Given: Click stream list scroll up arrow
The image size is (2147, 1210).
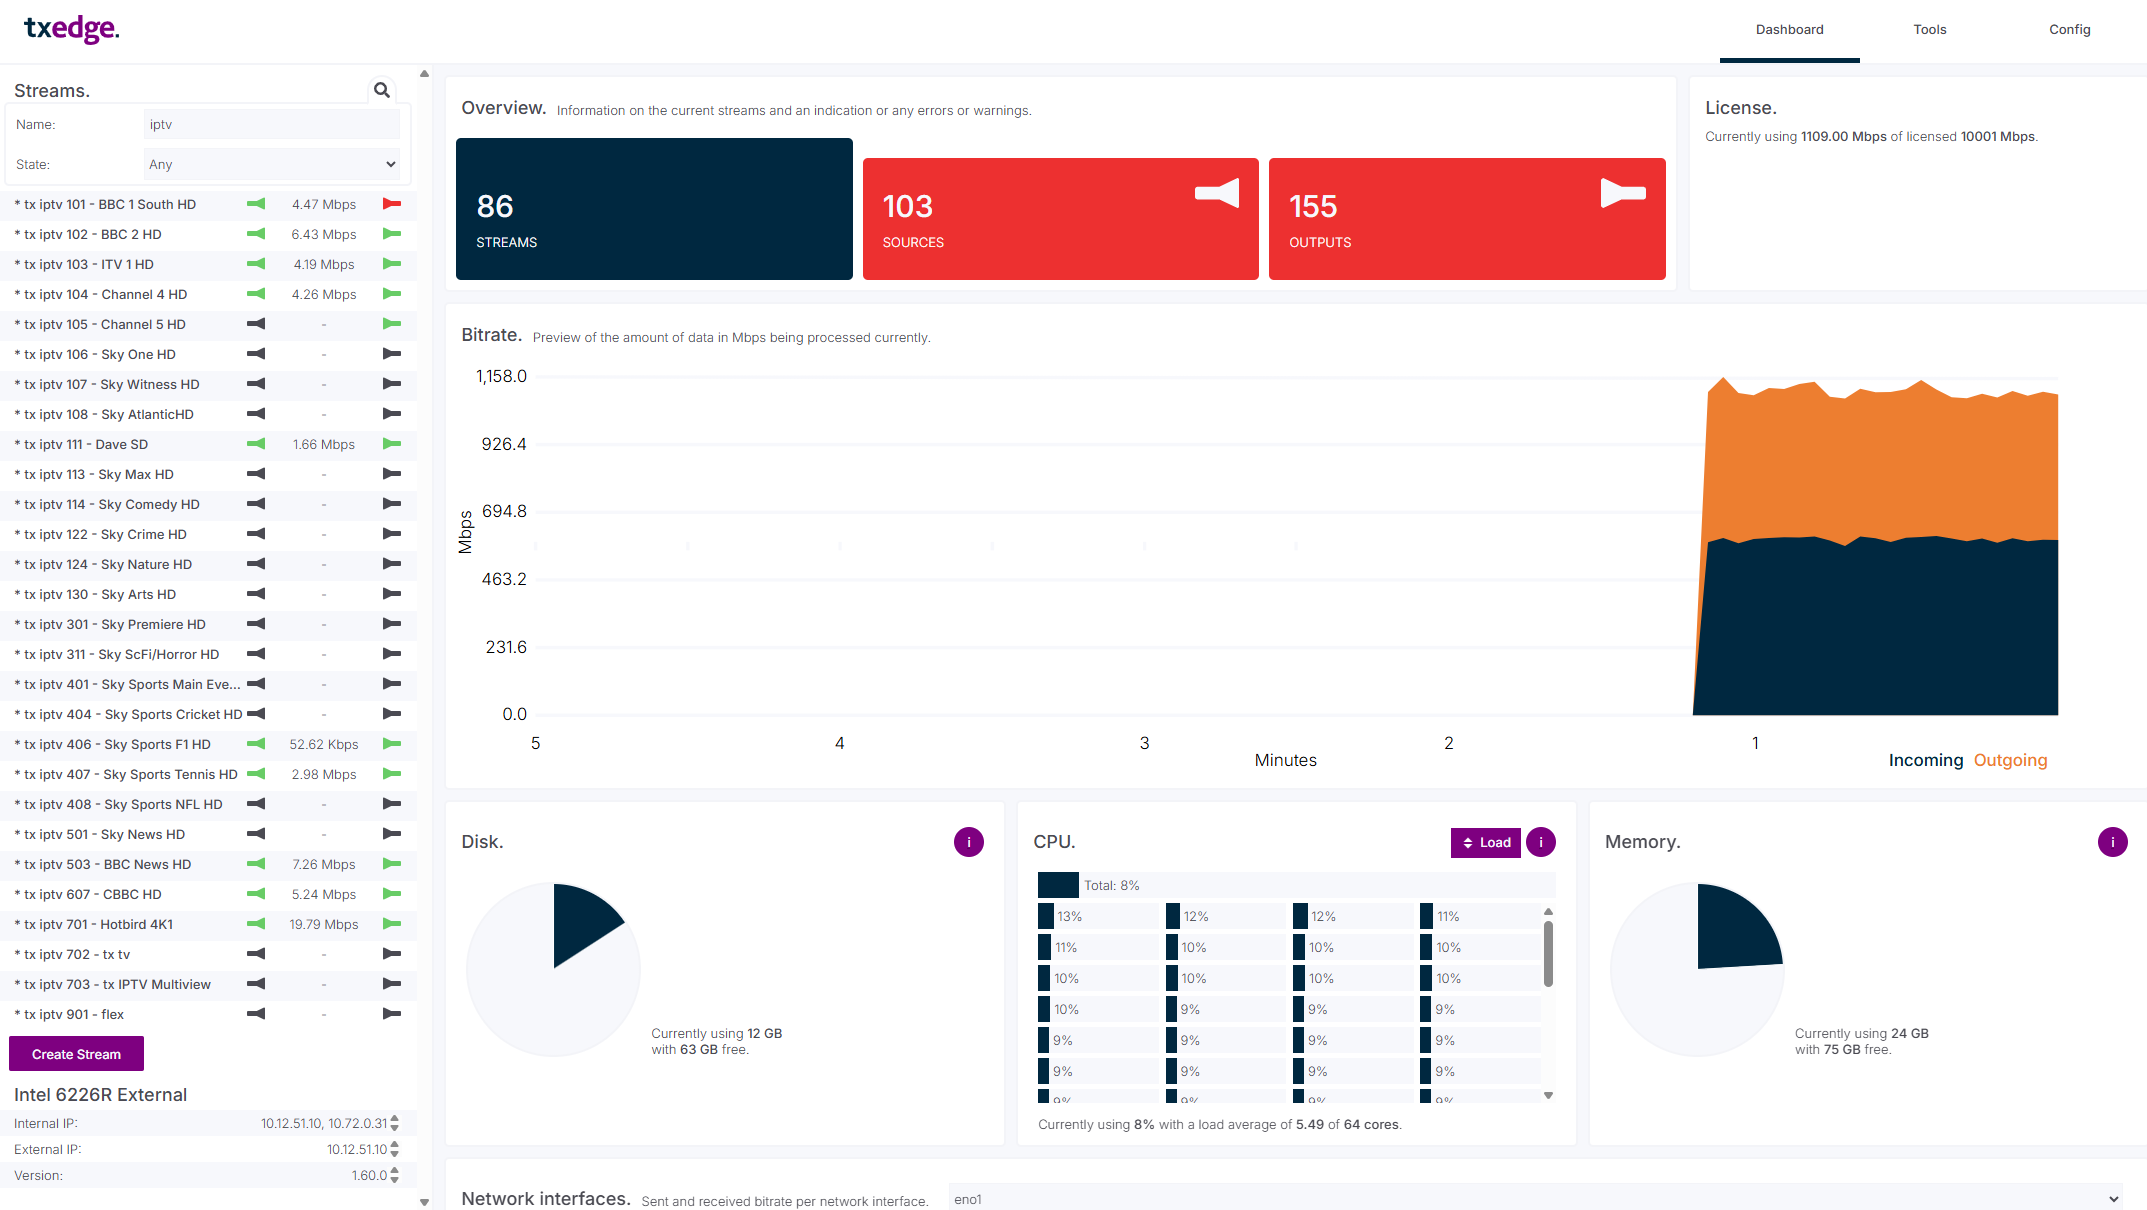Looking at the screenshot, I should [424, 74].
